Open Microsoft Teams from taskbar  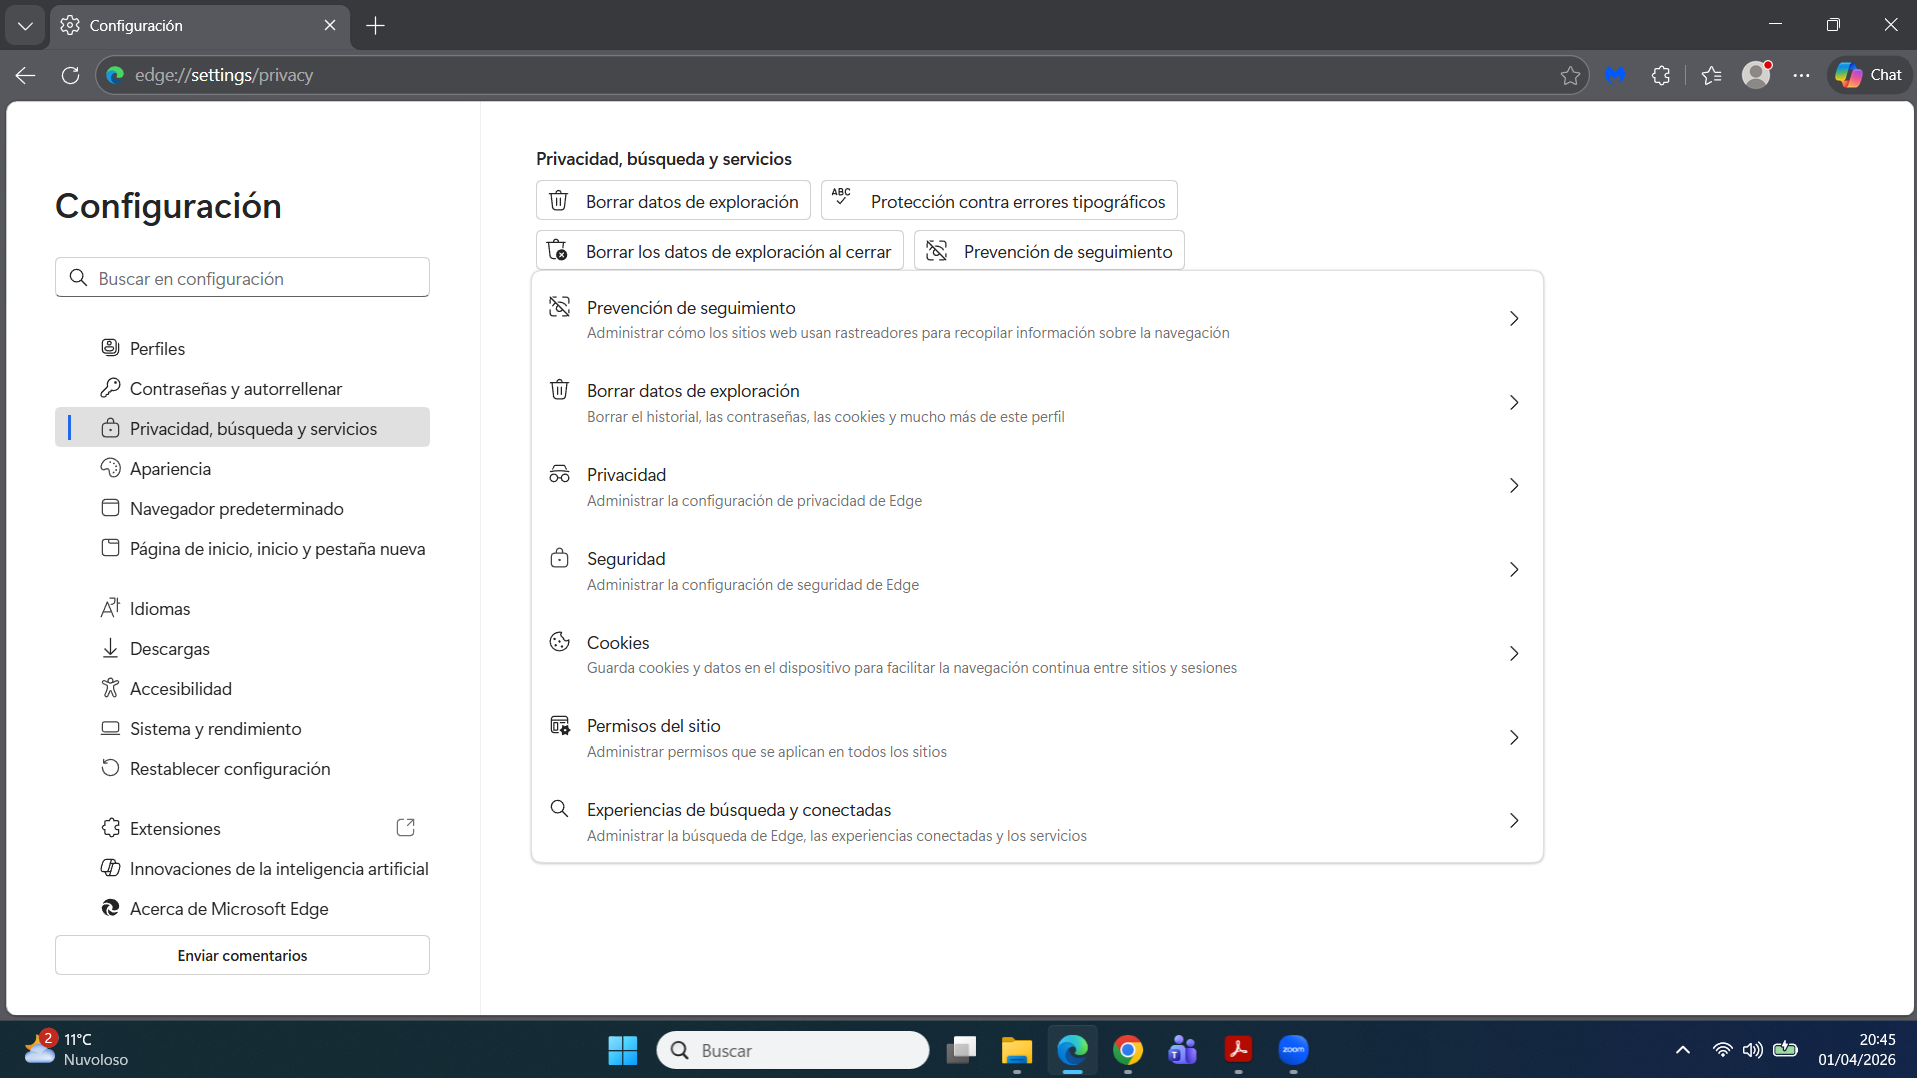1183,1050
